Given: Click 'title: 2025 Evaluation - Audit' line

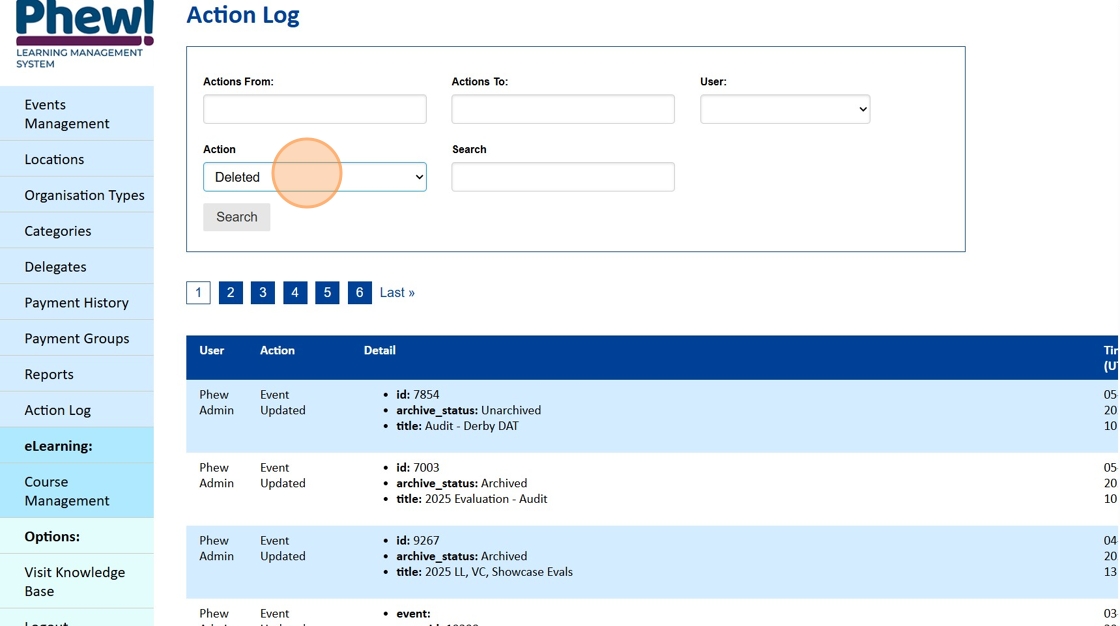Looking at the screenshot, I should click(471, 499).
